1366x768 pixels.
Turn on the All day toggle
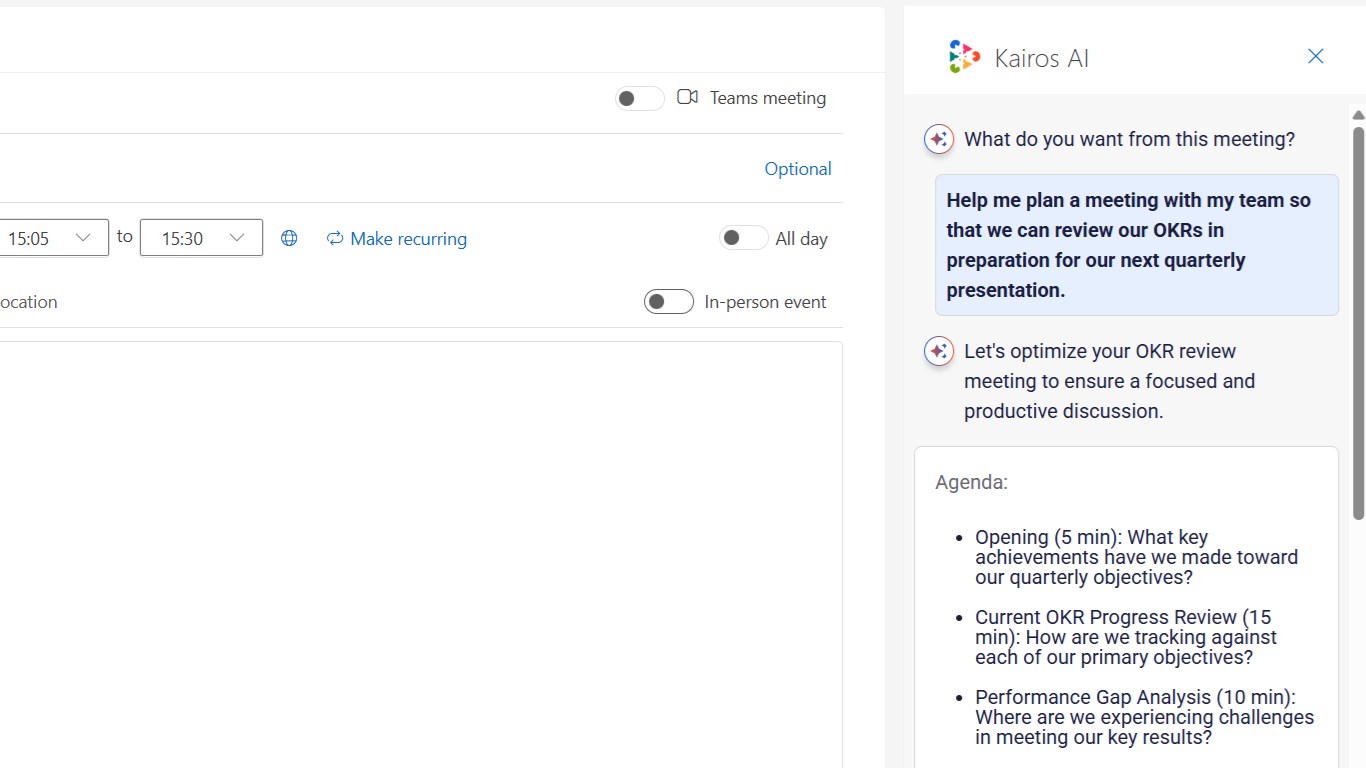pos(743,238)
